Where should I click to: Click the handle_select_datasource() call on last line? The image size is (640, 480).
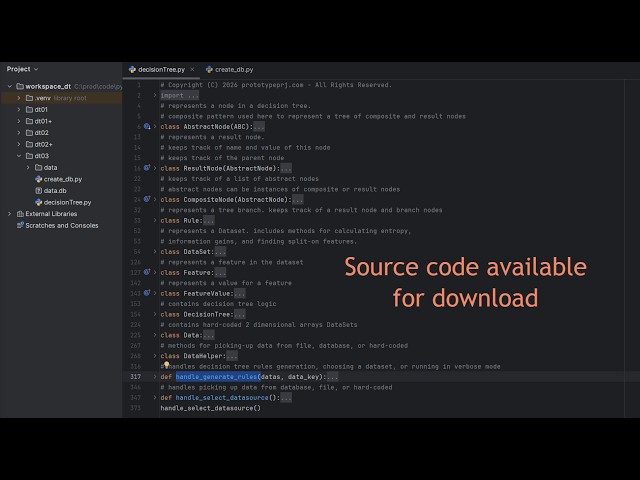pos(211,408)
